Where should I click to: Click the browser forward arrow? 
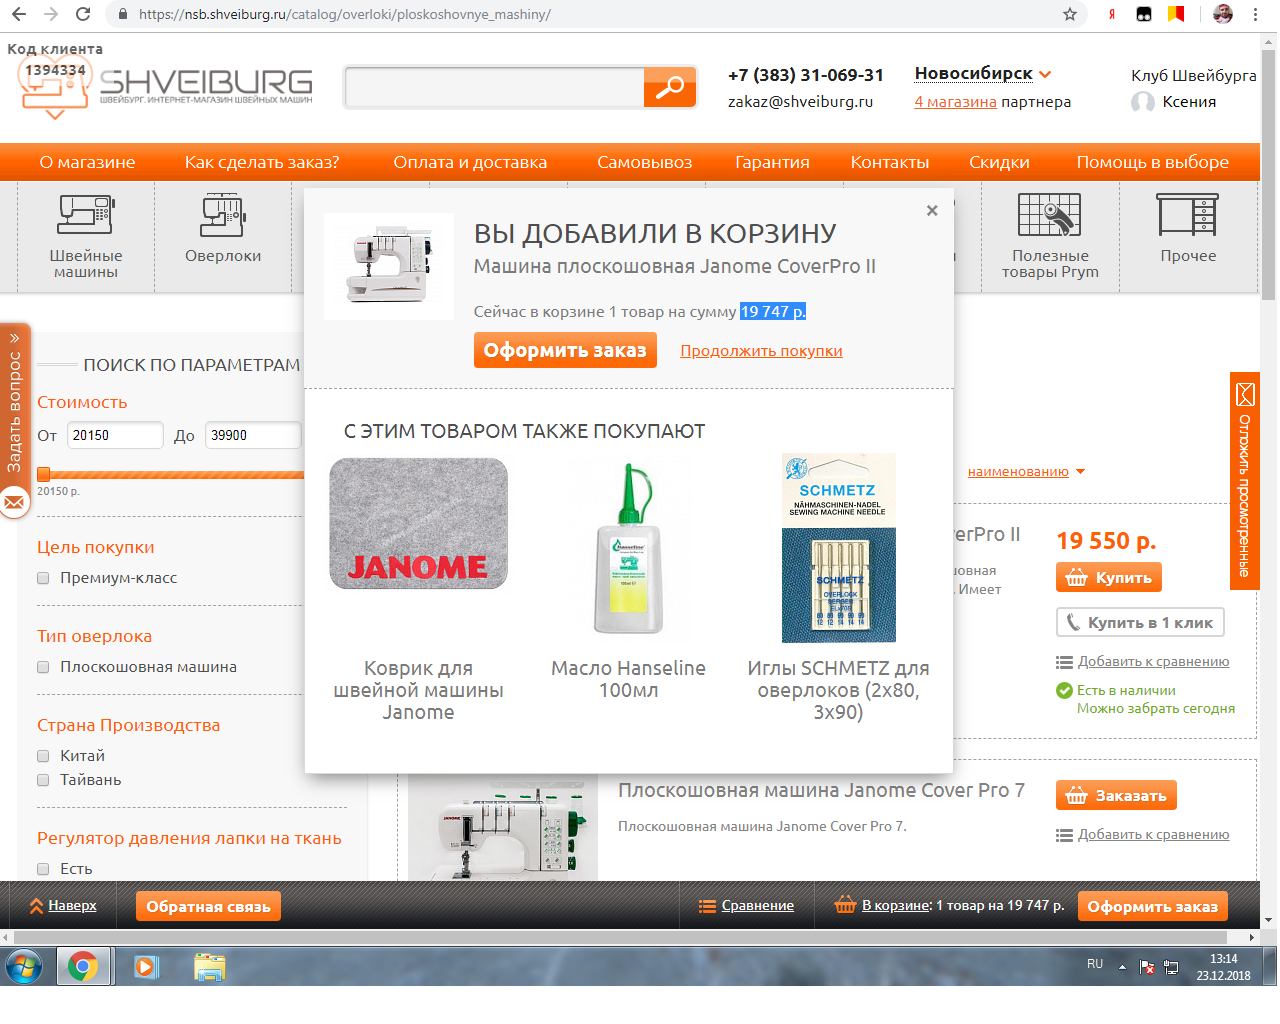[x=51, y=14]
